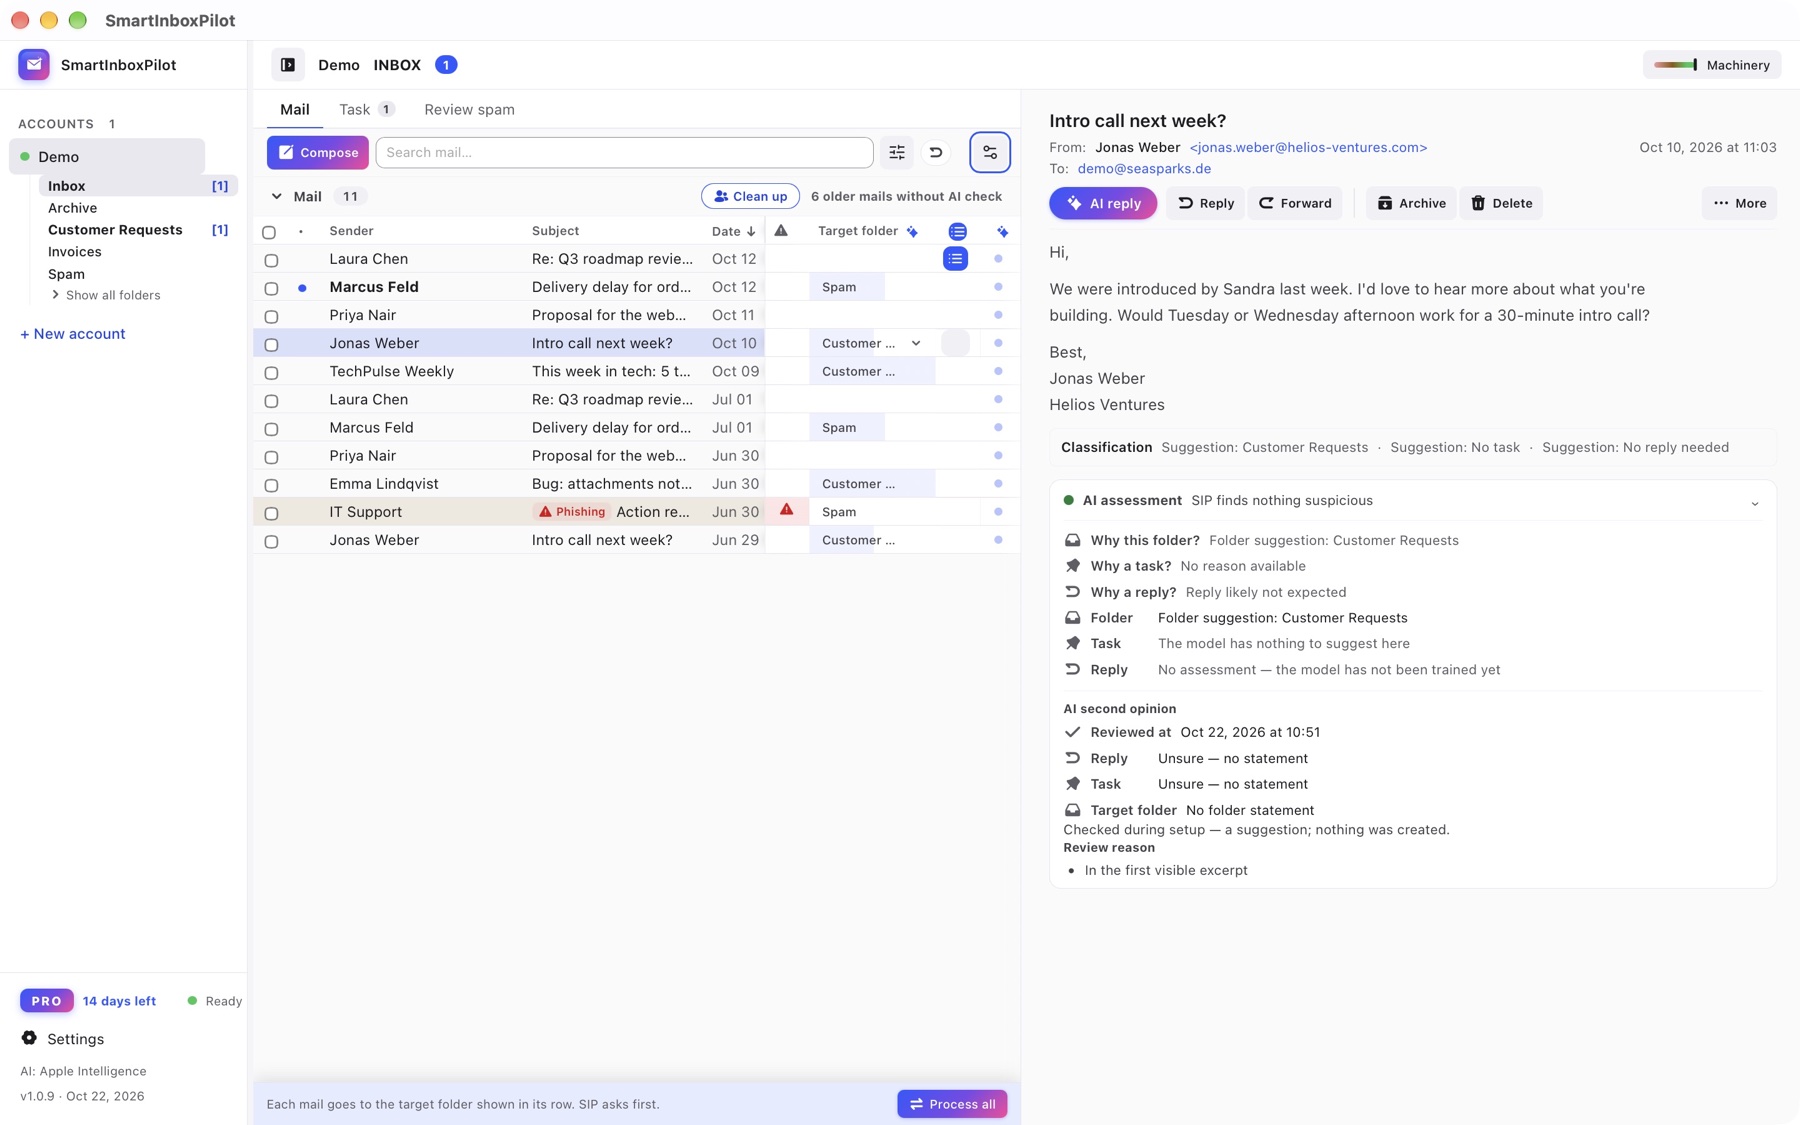Viewport: 1800px width, 1125px height.
Task: Focus the Search mail field
Action: 624,152
